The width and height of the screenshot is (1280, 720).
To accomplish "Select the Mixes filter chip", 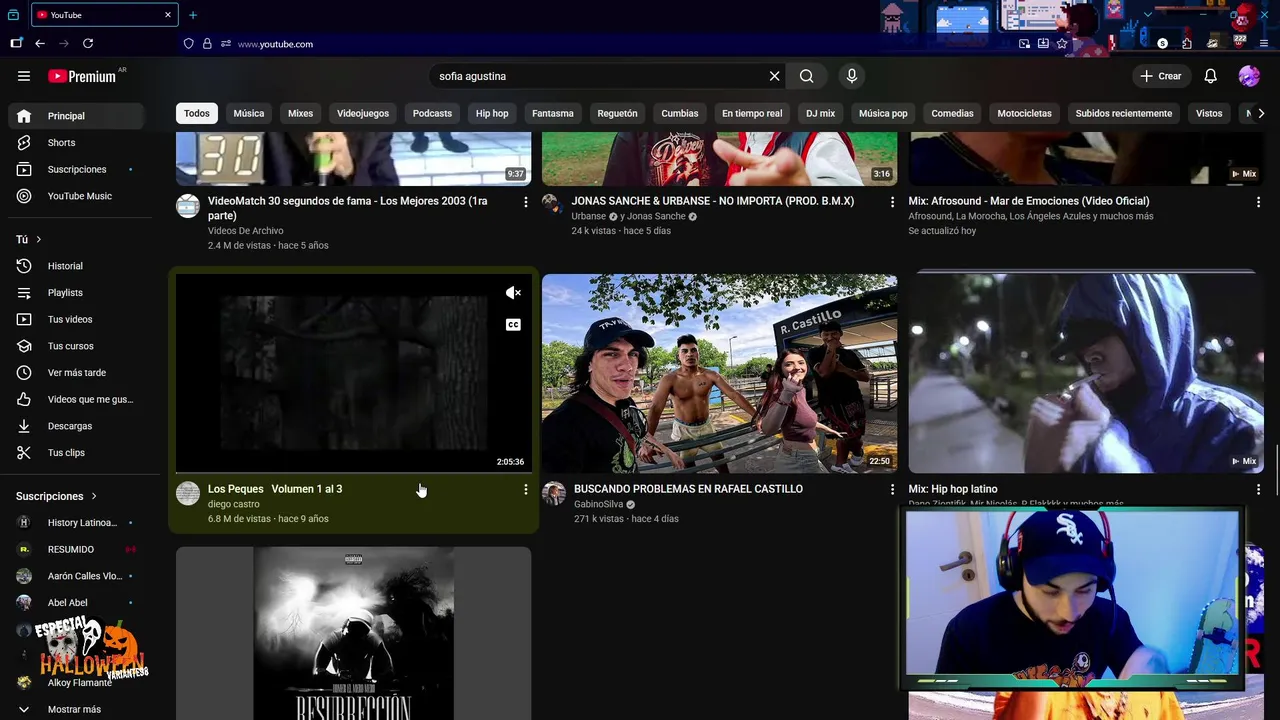I will click(300, 114).
